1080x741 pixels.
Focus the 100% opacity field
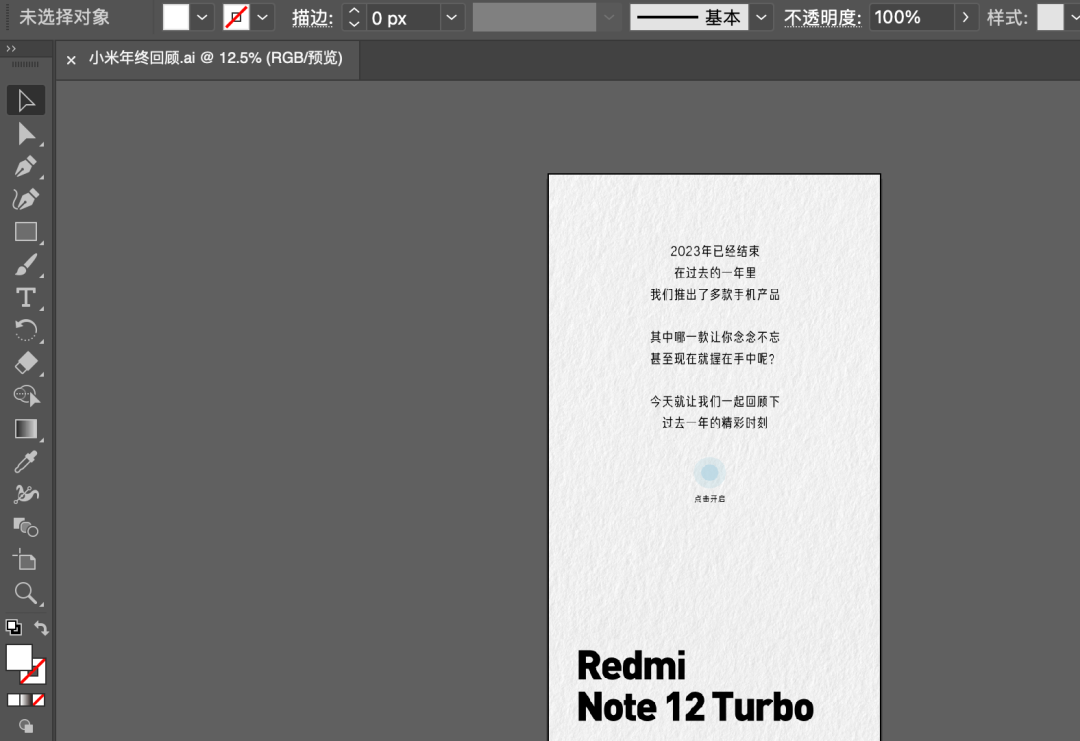[x=911, y=17]
